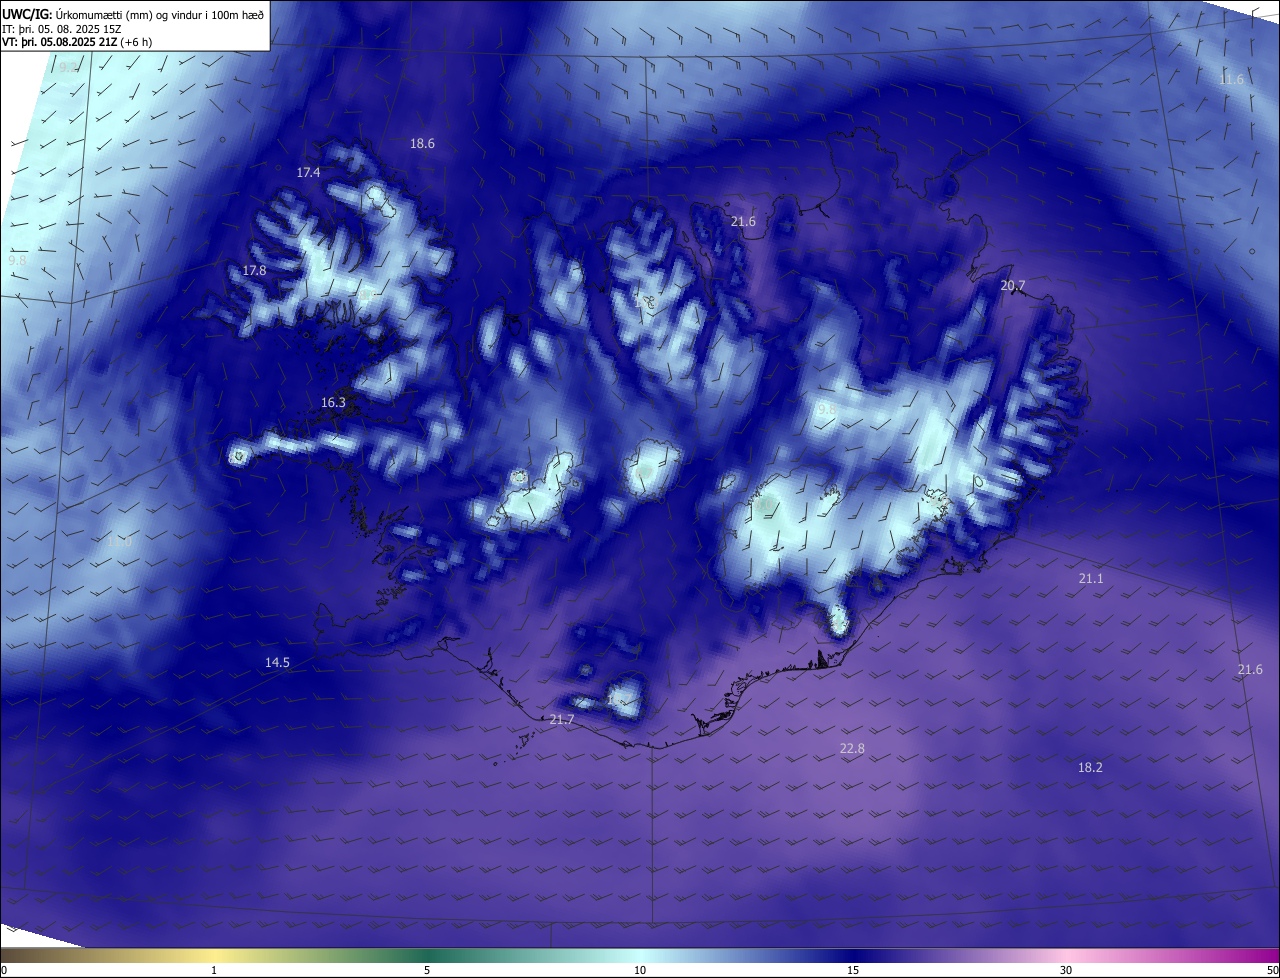
Task: Click the map title line beginning "UWC/IG: Úrkomumætti (mm)"
Action: [x=133, y=14]
